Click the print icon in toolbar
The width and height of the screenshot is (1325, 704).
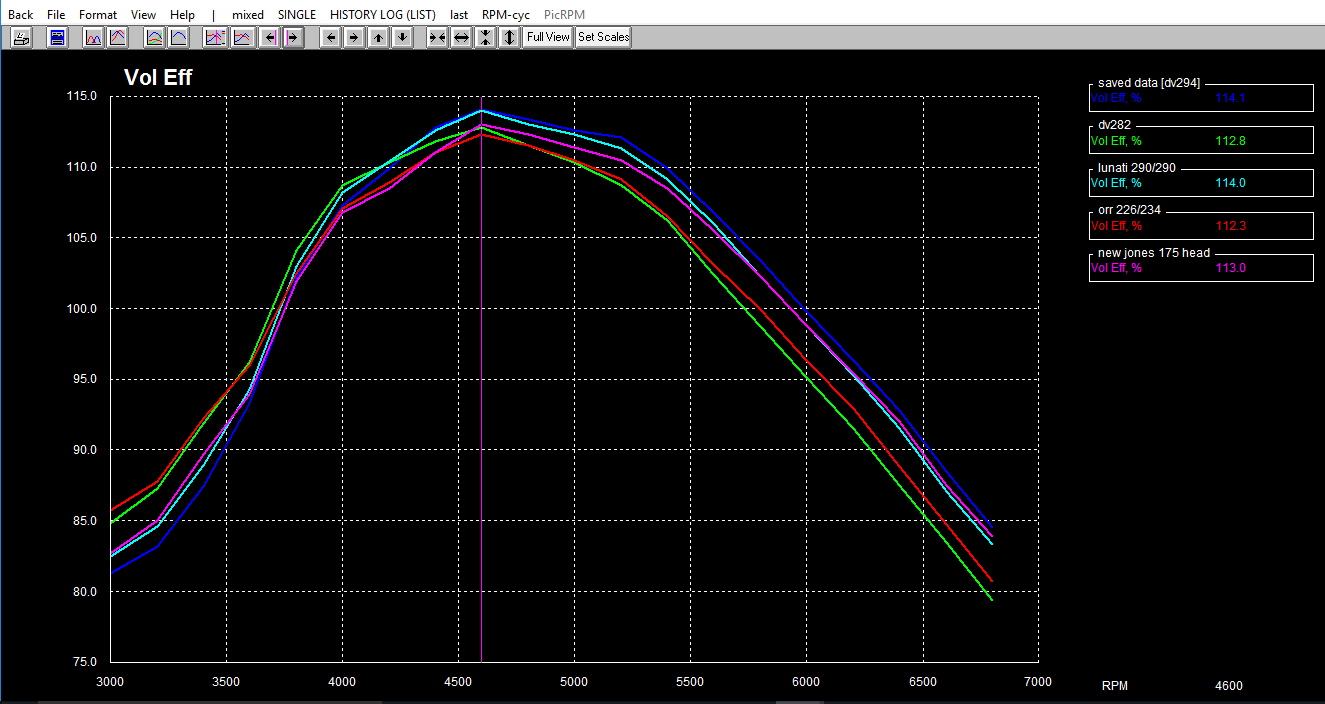[21, 38]
